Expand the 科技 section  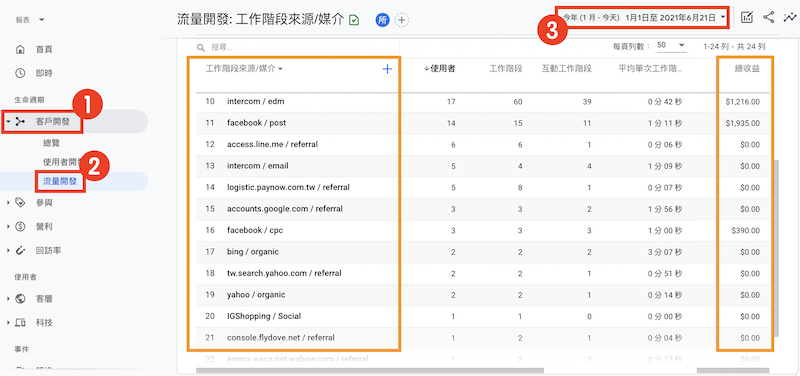8,323
